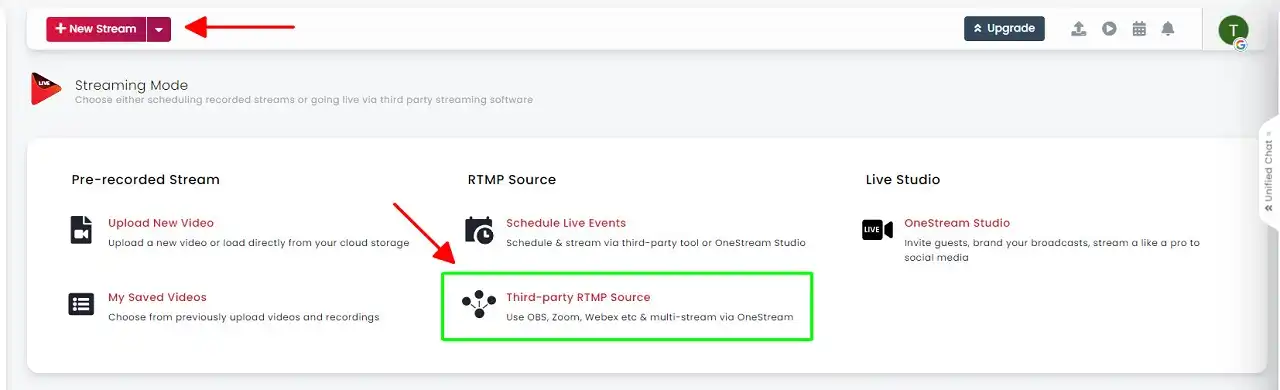Open the Schedule Live Events link
1280x390 pixels.
[x=566, y=223]
